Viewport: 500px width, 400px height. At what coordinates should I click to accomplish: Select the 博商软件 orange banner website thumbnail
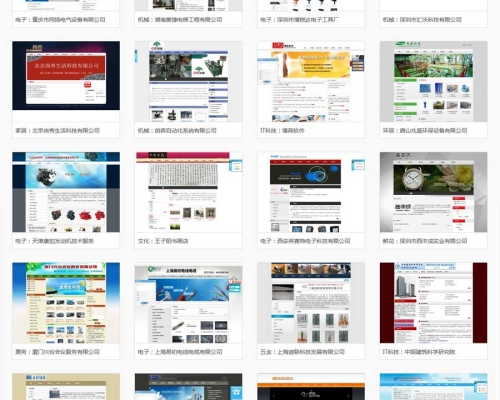[x=311, y=81]
